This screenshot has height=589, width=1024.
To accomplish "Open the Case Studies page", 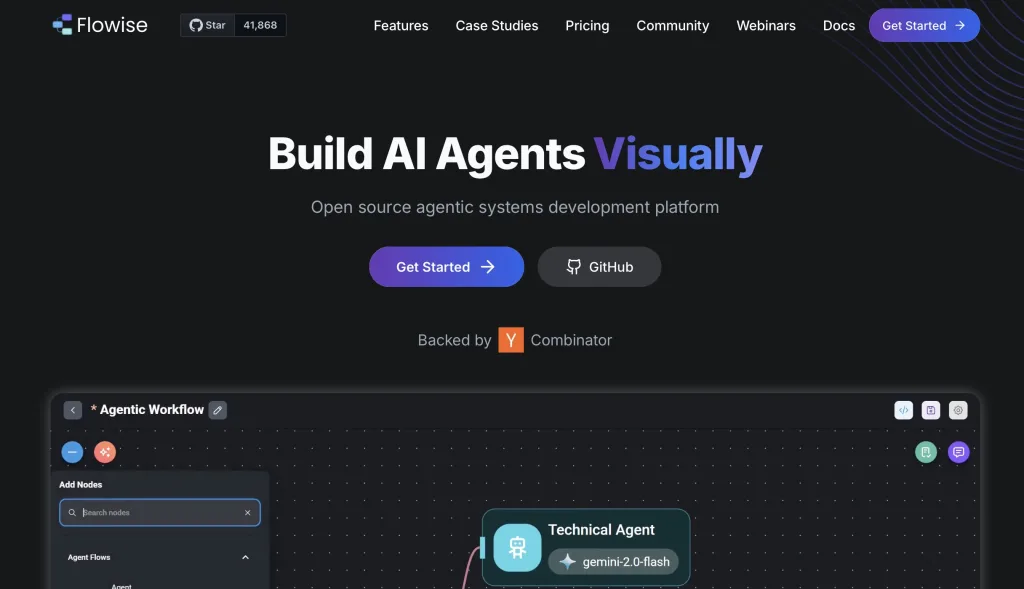I will click(496, 25).
